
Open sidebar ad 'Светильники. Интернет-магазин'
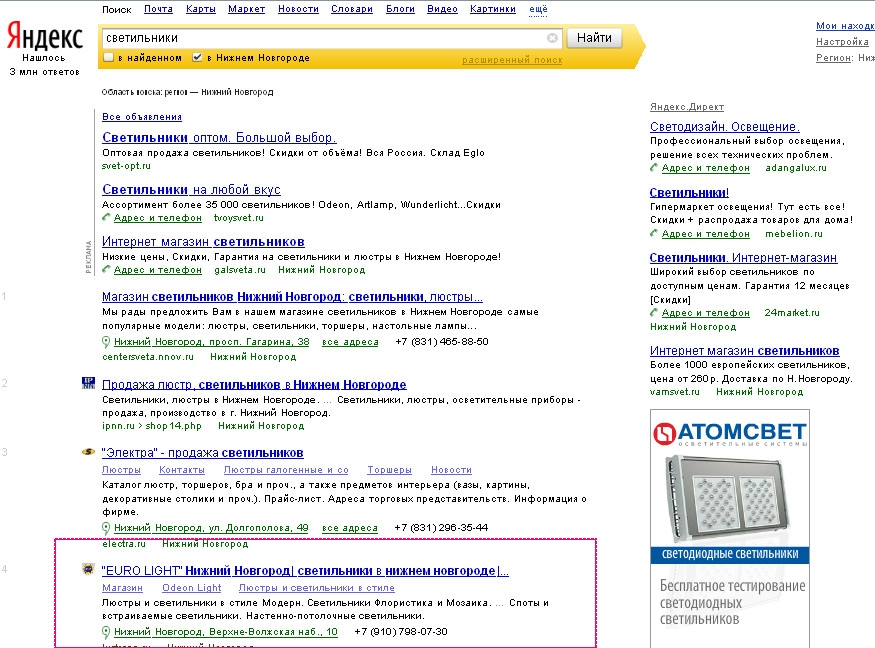point(743,257)
